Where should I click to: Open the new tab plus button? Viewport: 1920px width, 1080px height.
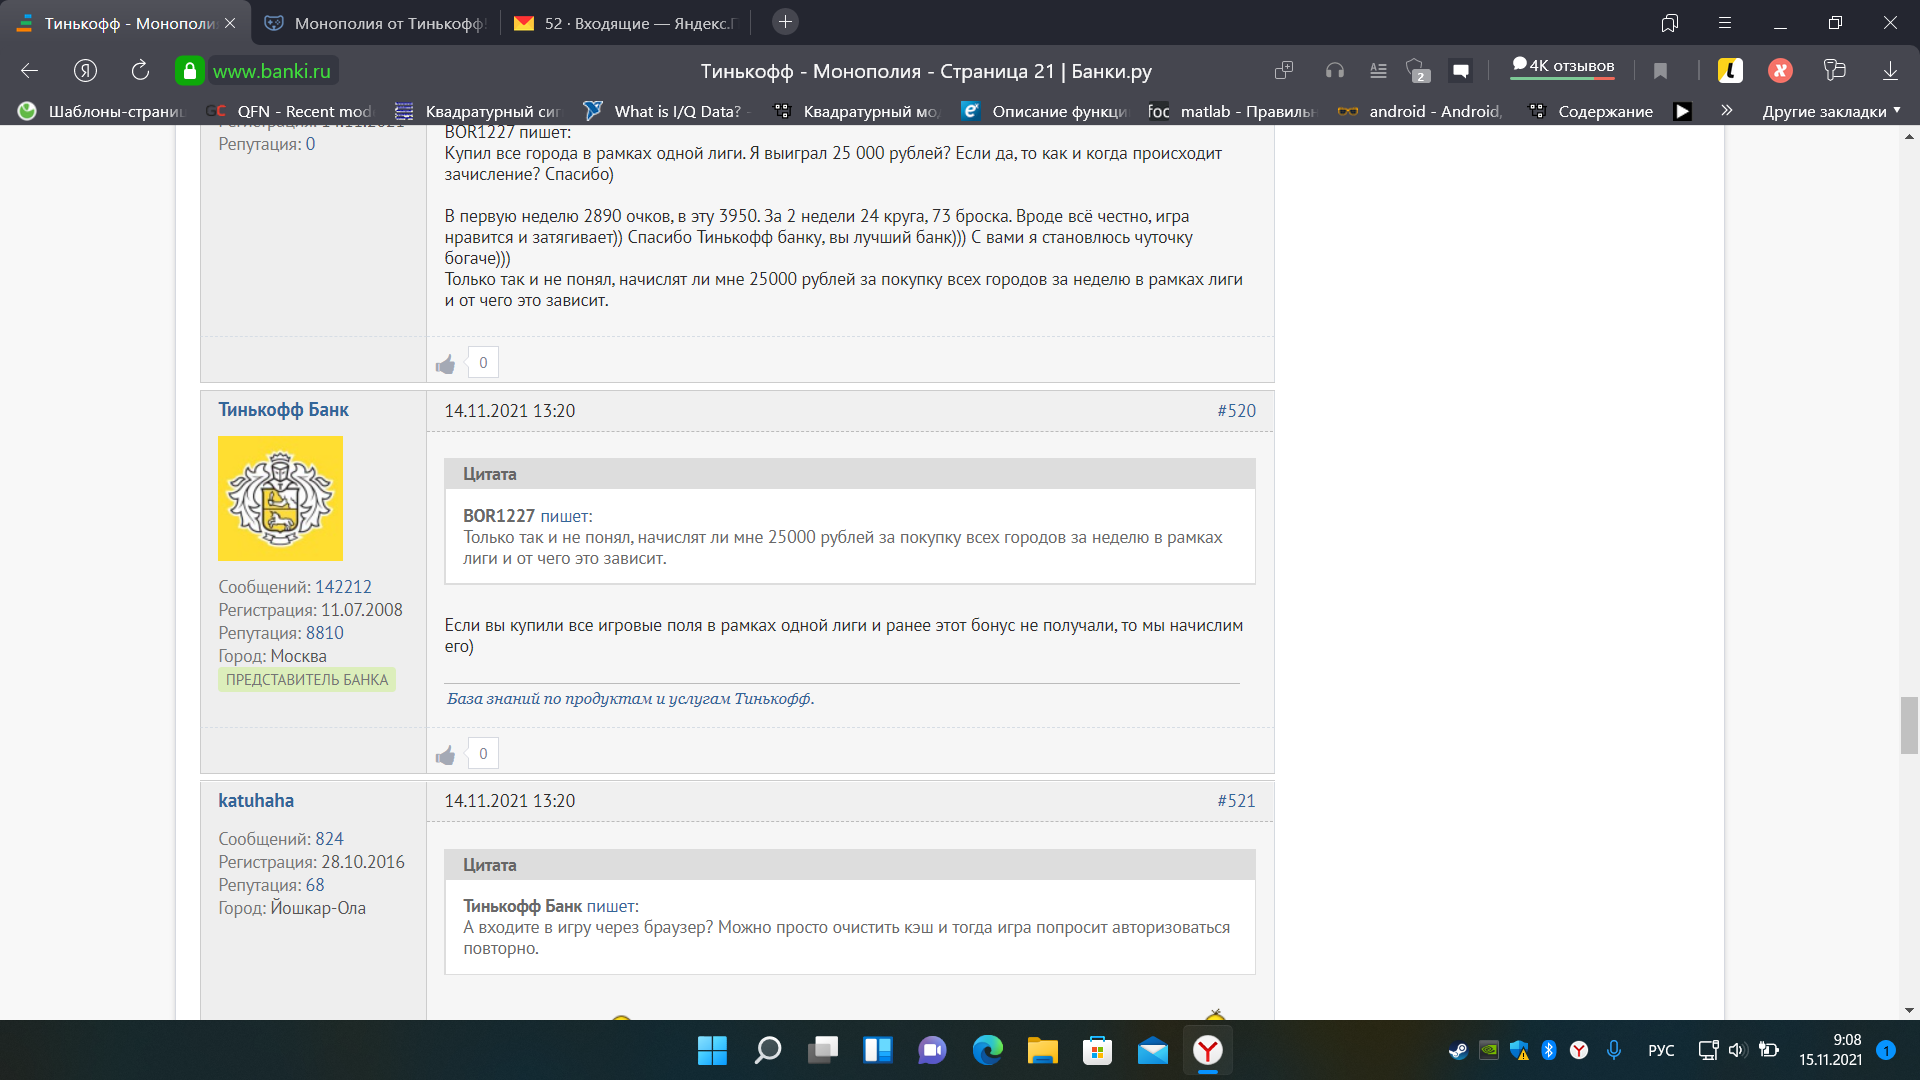coord(785,22)
